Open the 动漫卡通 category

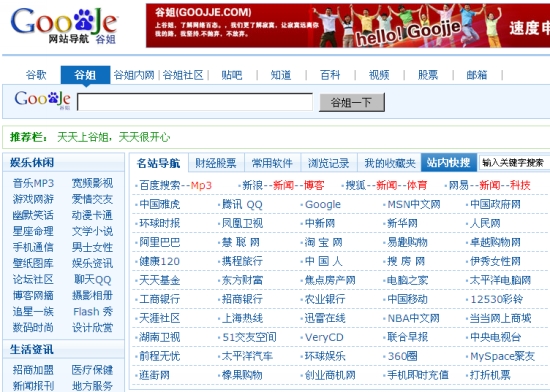(x=92, y=215)
